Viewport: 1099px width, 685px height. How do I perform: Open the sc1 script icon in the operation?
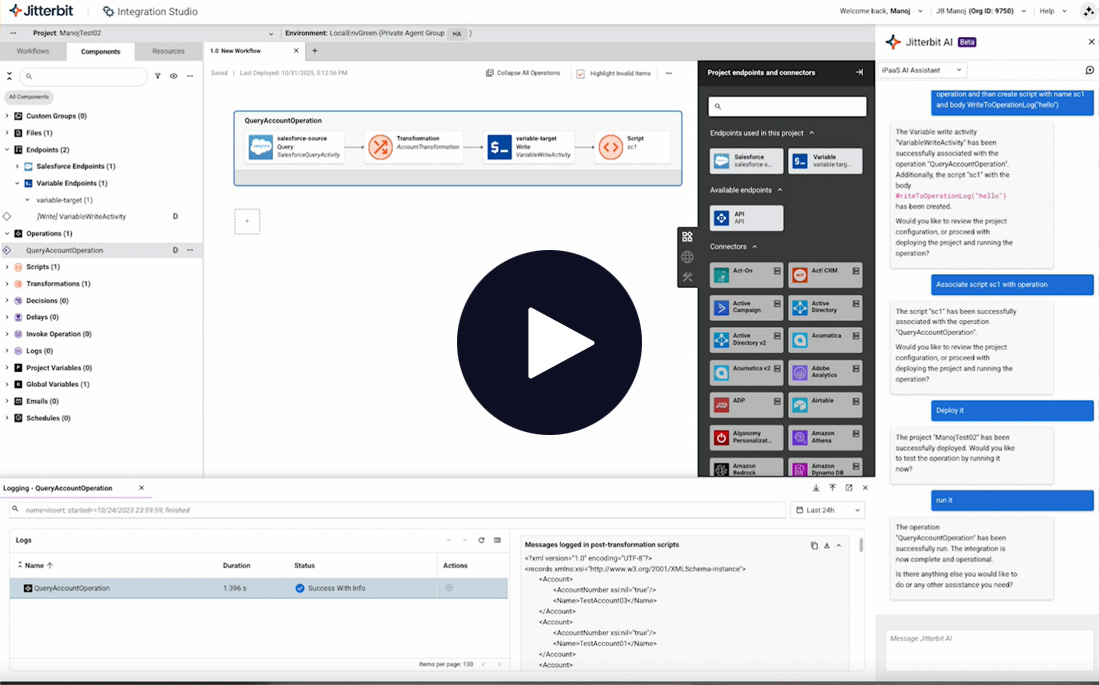(x=610, y=147)
